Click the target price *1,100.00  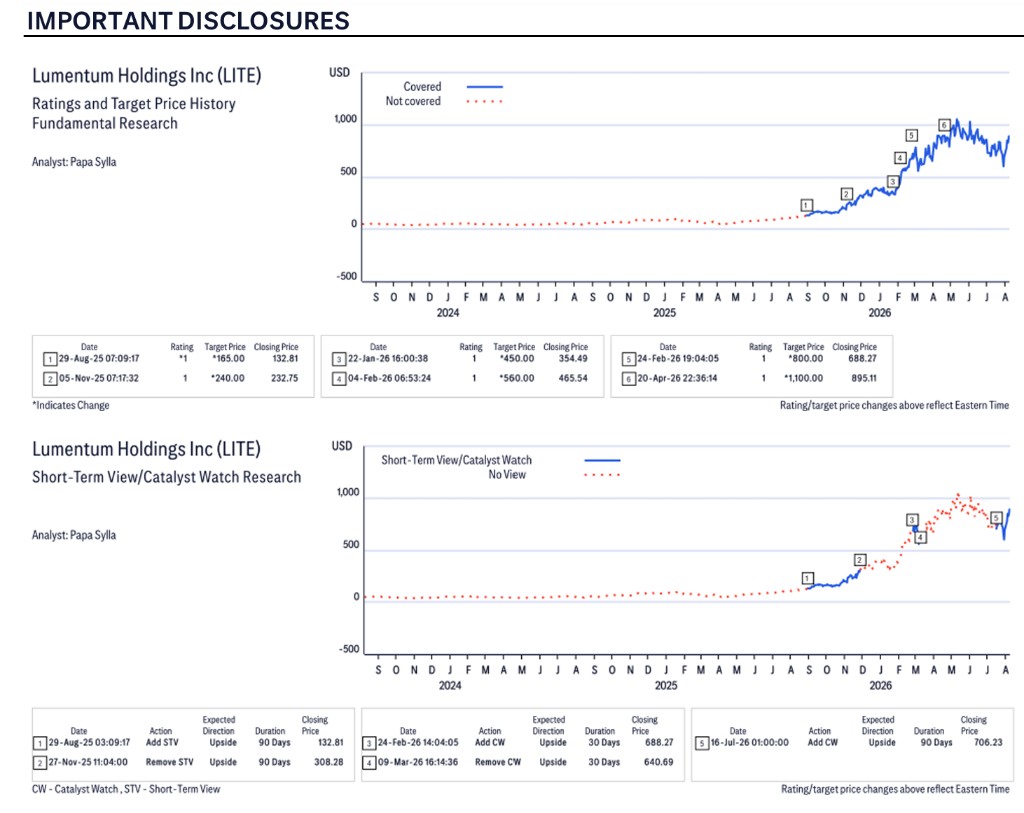point(804,378)
